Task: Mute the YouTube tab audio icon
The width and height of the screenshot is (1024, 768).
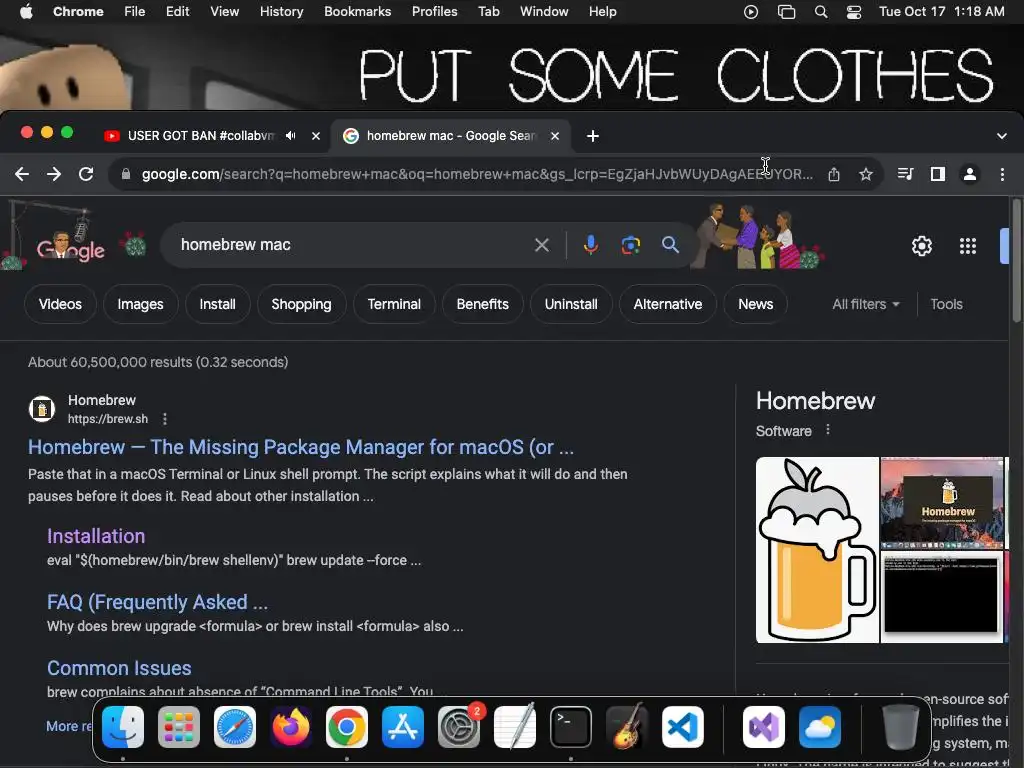Action: [291, 136]
